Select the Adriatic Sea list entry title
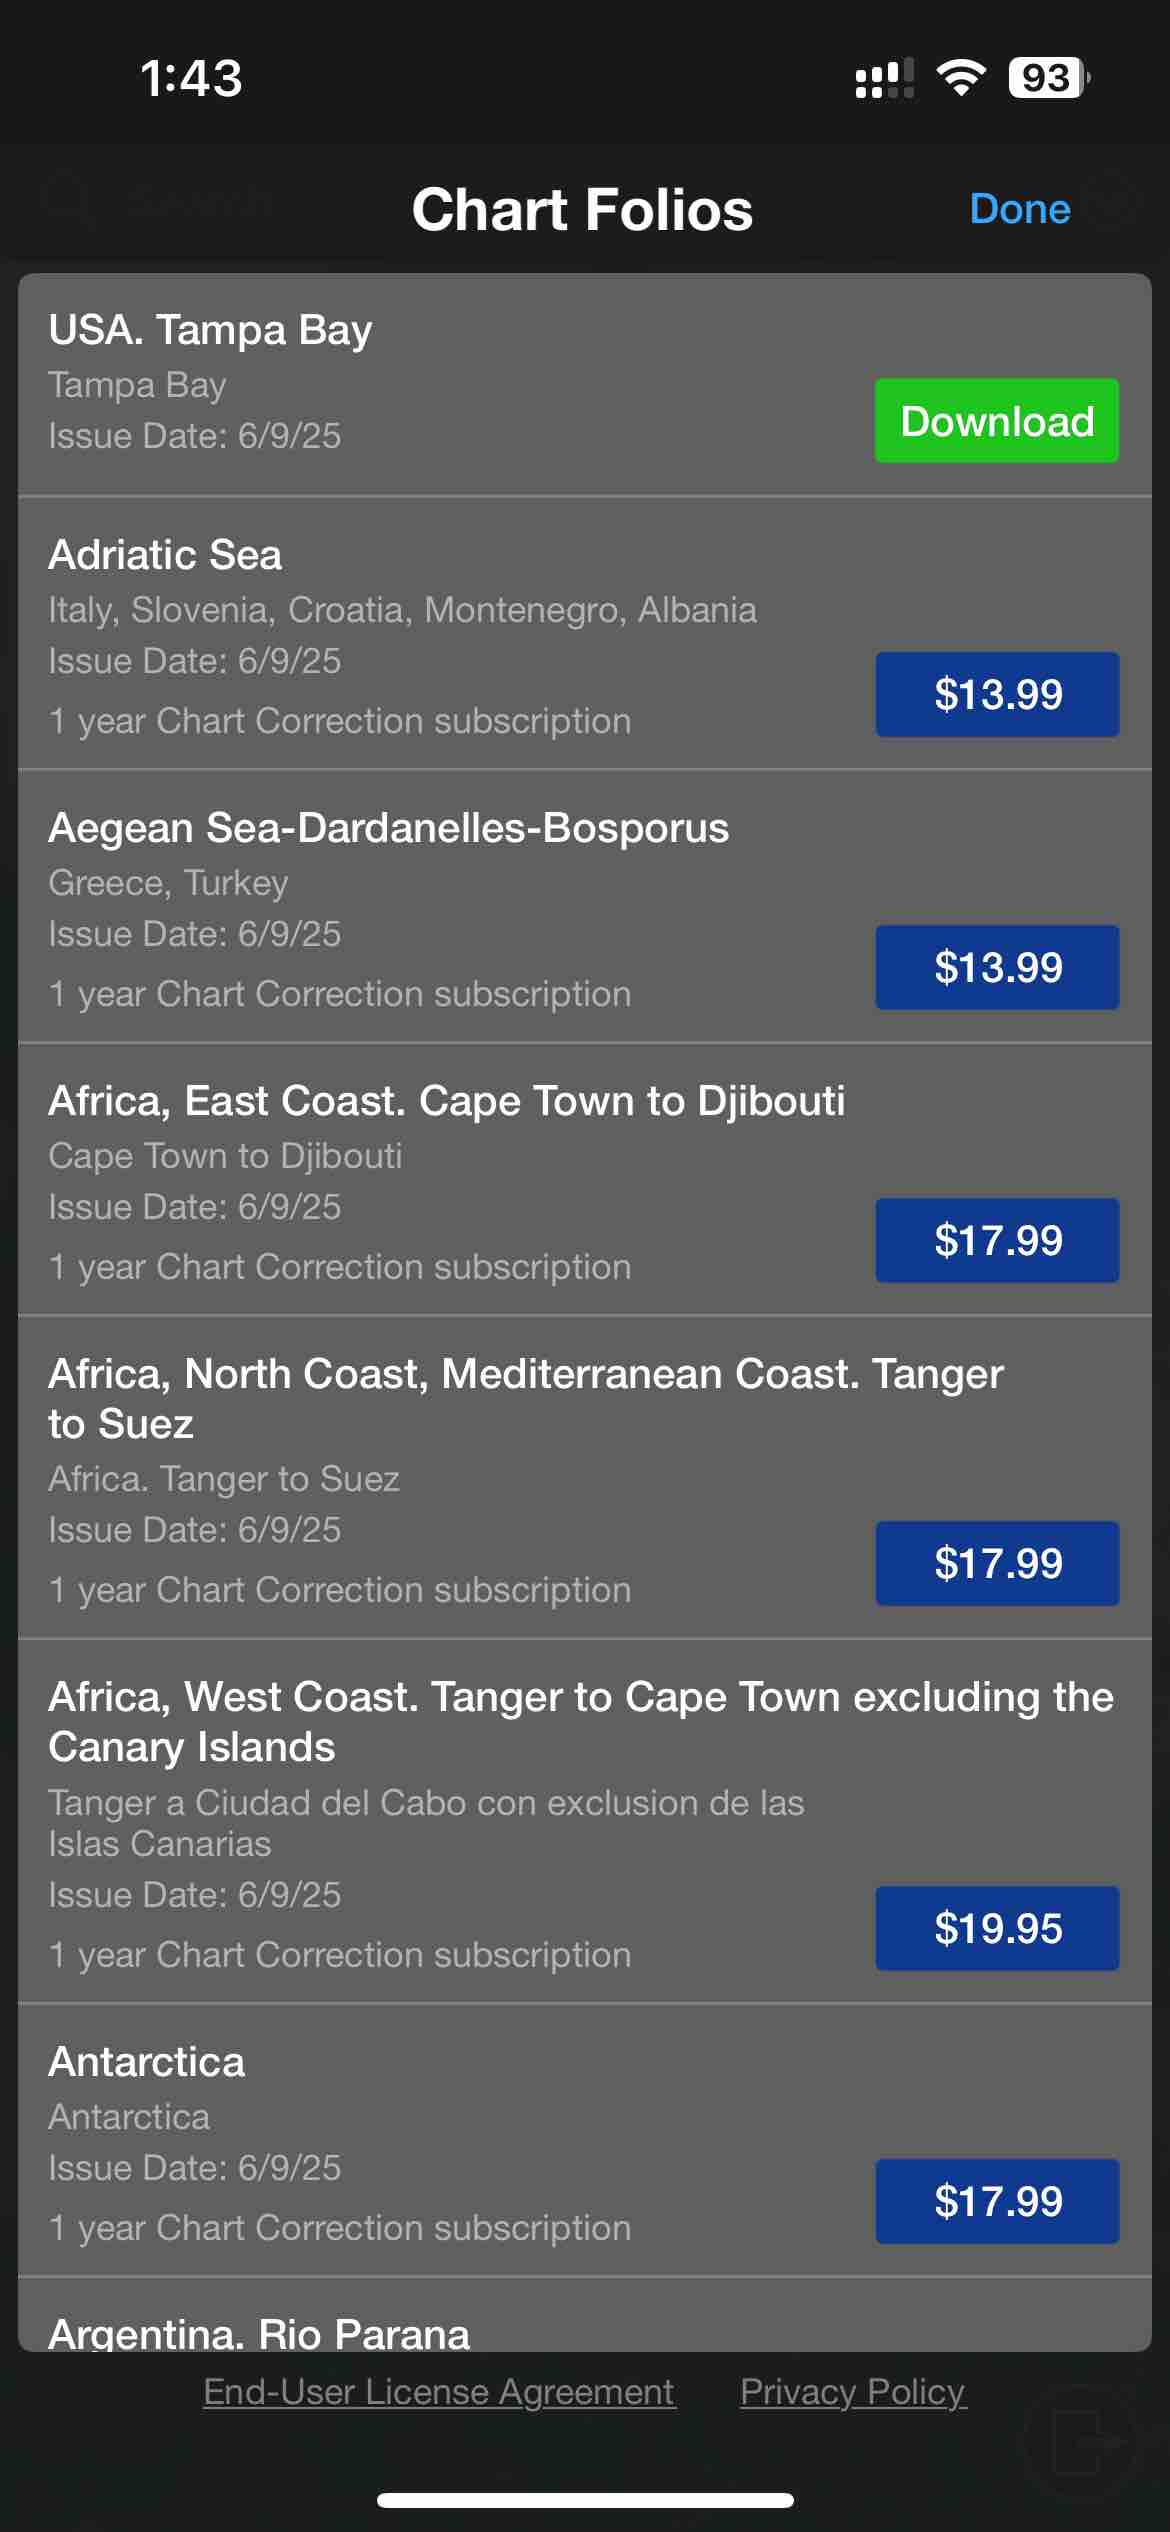The height and width of the screenshot is (2532, 1170). pyautogui.click(x=165, y=555)
